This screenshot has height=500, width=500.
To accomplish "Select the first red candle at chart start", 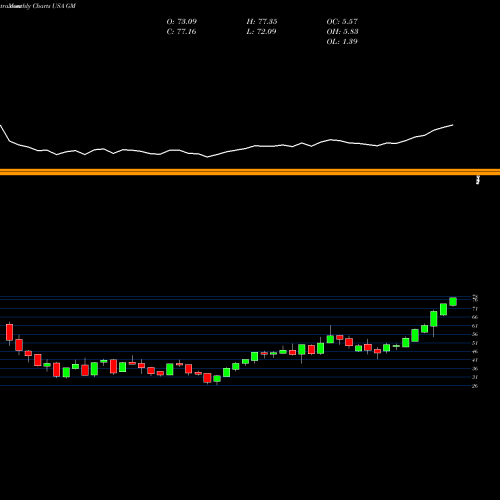I will click(9, 332).
